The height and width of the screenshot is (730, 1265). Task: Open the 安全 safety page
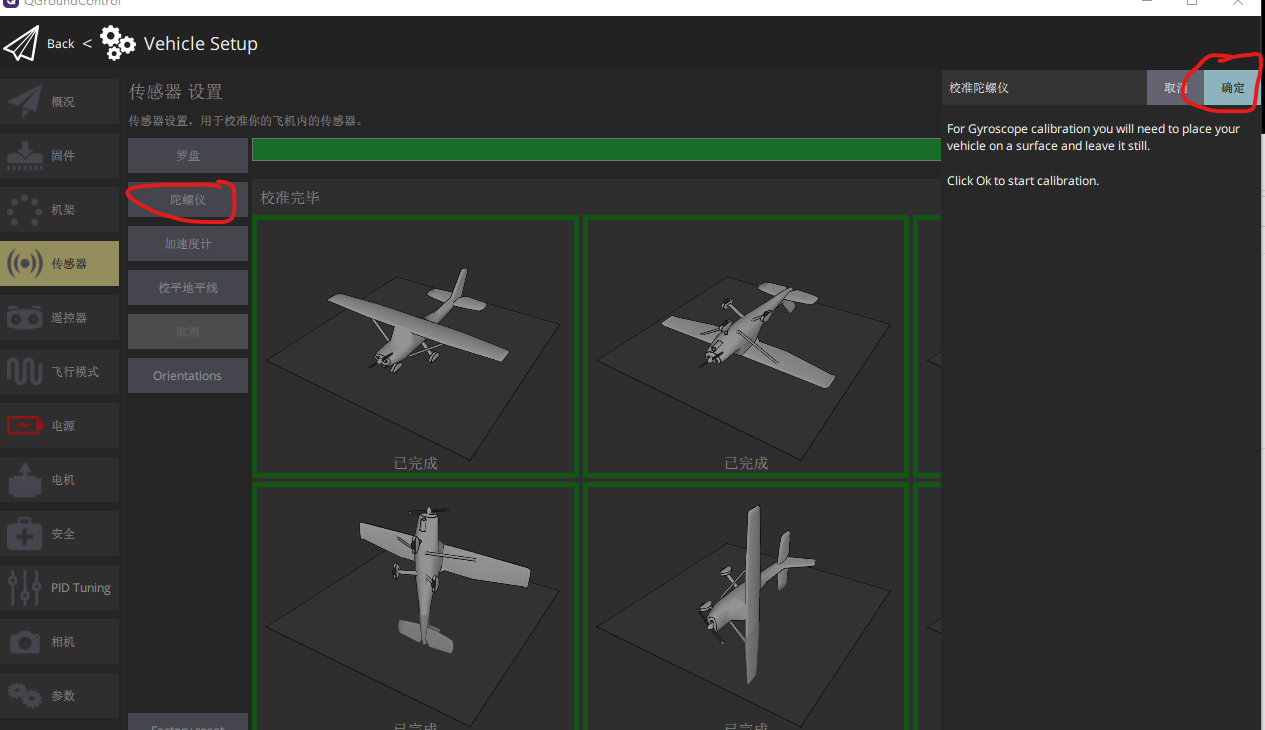[60, 534]
